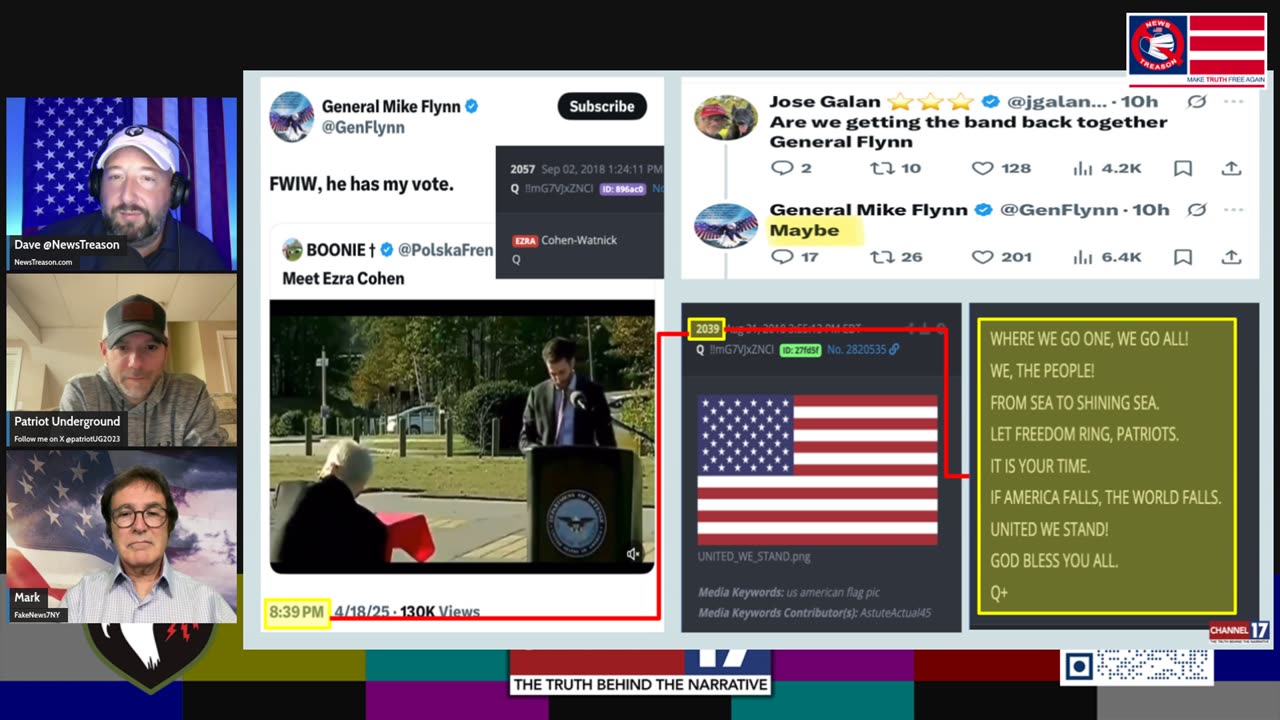The height and width of the screenshot is (720, 1280).
Task: Open the @PolskaFren handle link
Action: click(446, 250)
